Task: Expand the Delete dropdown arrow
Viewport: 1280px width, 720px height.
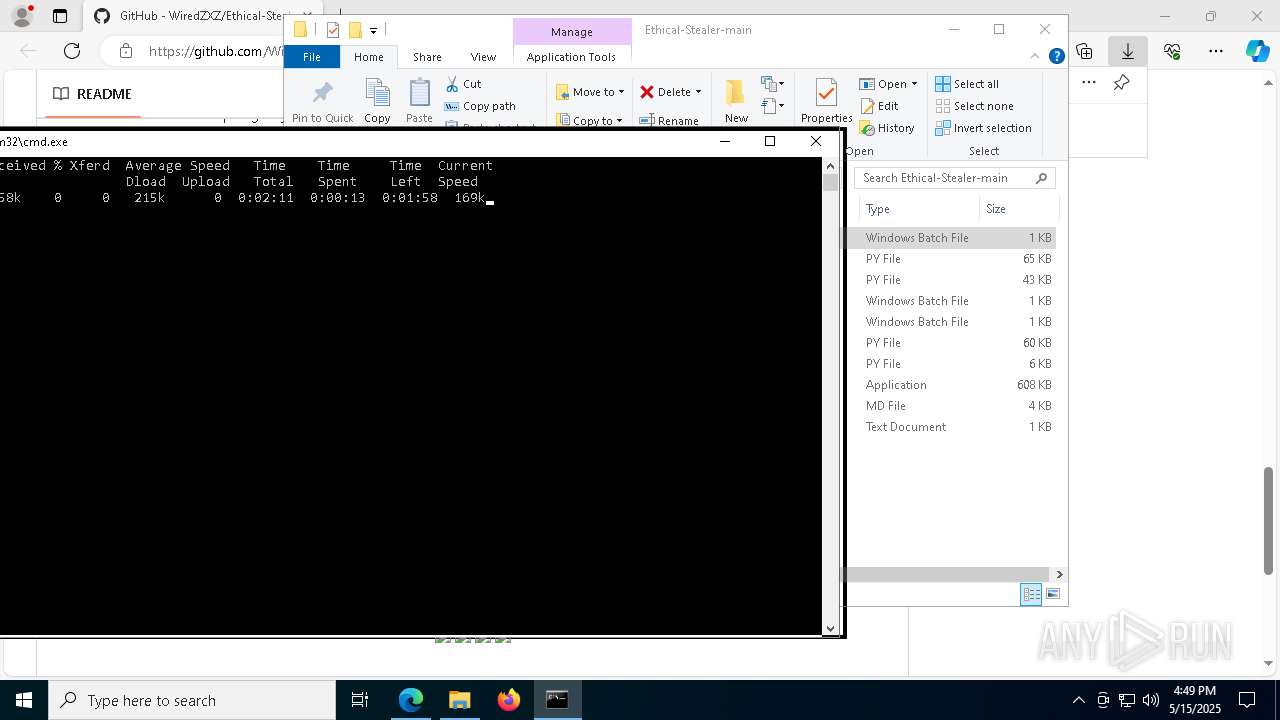Action: click(x=698, y=92)
